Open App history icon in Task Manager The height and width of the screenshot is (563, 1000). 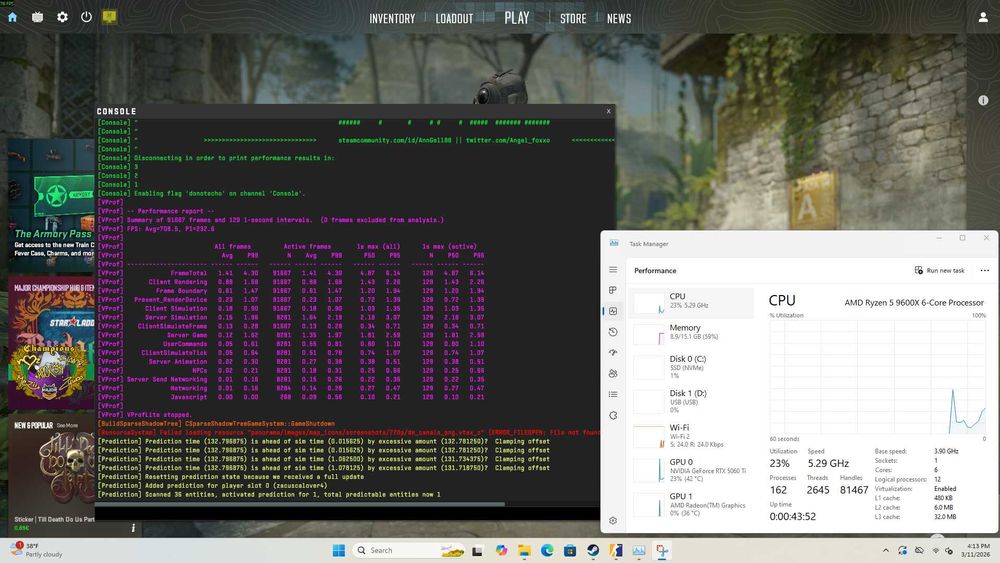(x=613, y=332)
